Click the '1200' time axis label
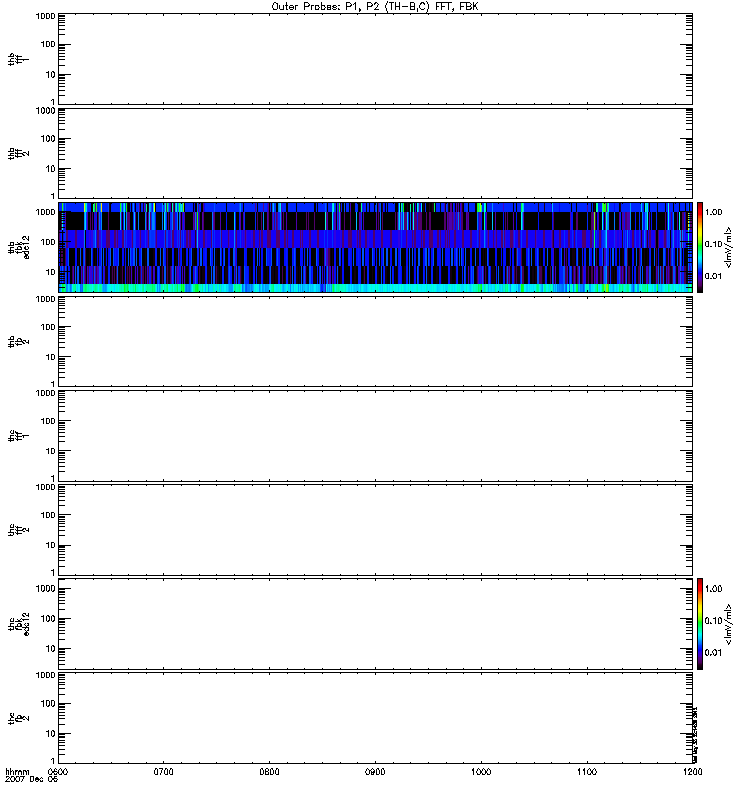 (x=692, y=772)
